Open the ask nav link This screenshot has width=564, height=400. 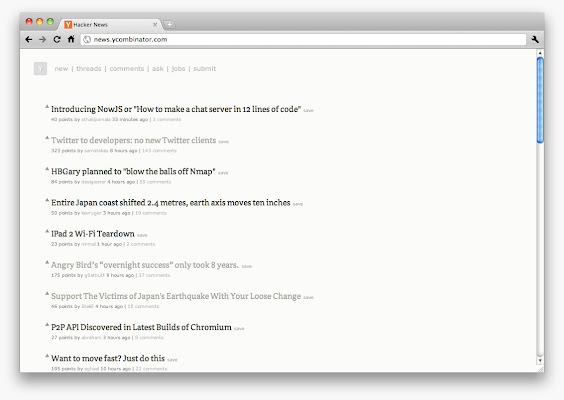click(158, 69)
